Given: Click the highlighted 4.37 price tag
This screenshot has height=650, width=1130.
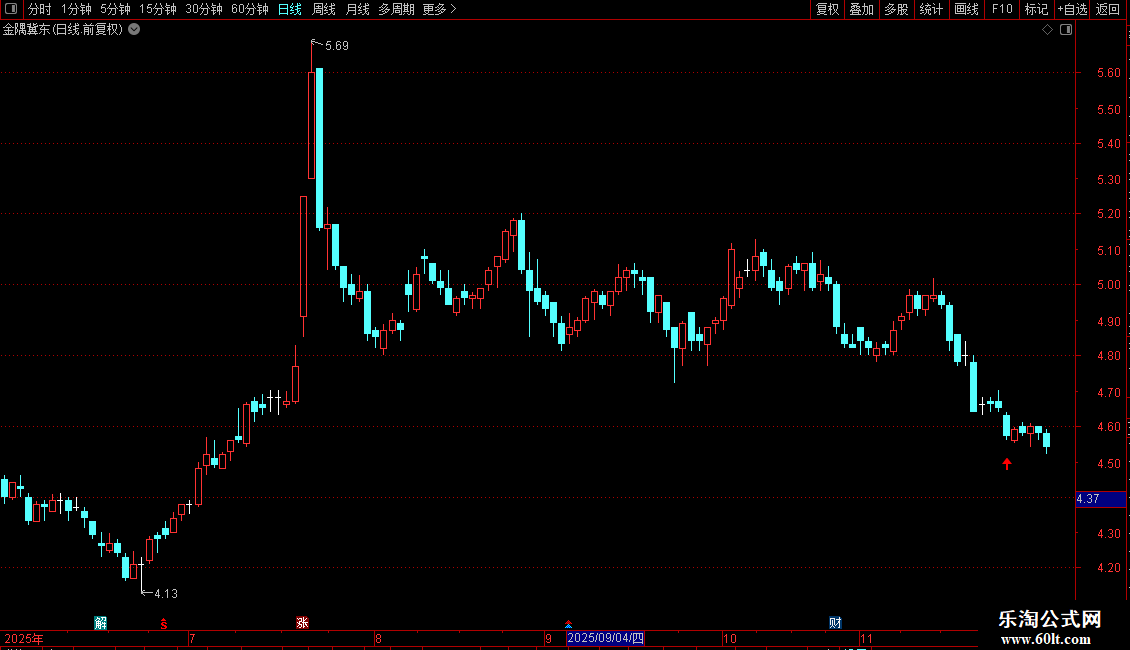Looking at the screenshot, I should click(x=1100, y=499).
